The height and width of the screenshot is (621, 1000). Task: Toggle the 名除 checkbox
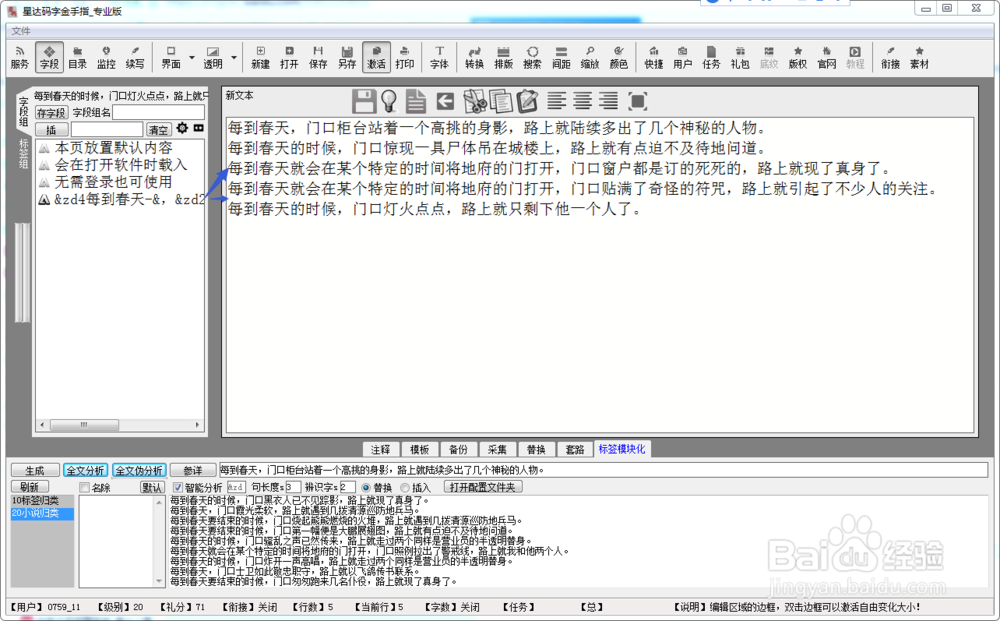[84, 488]
